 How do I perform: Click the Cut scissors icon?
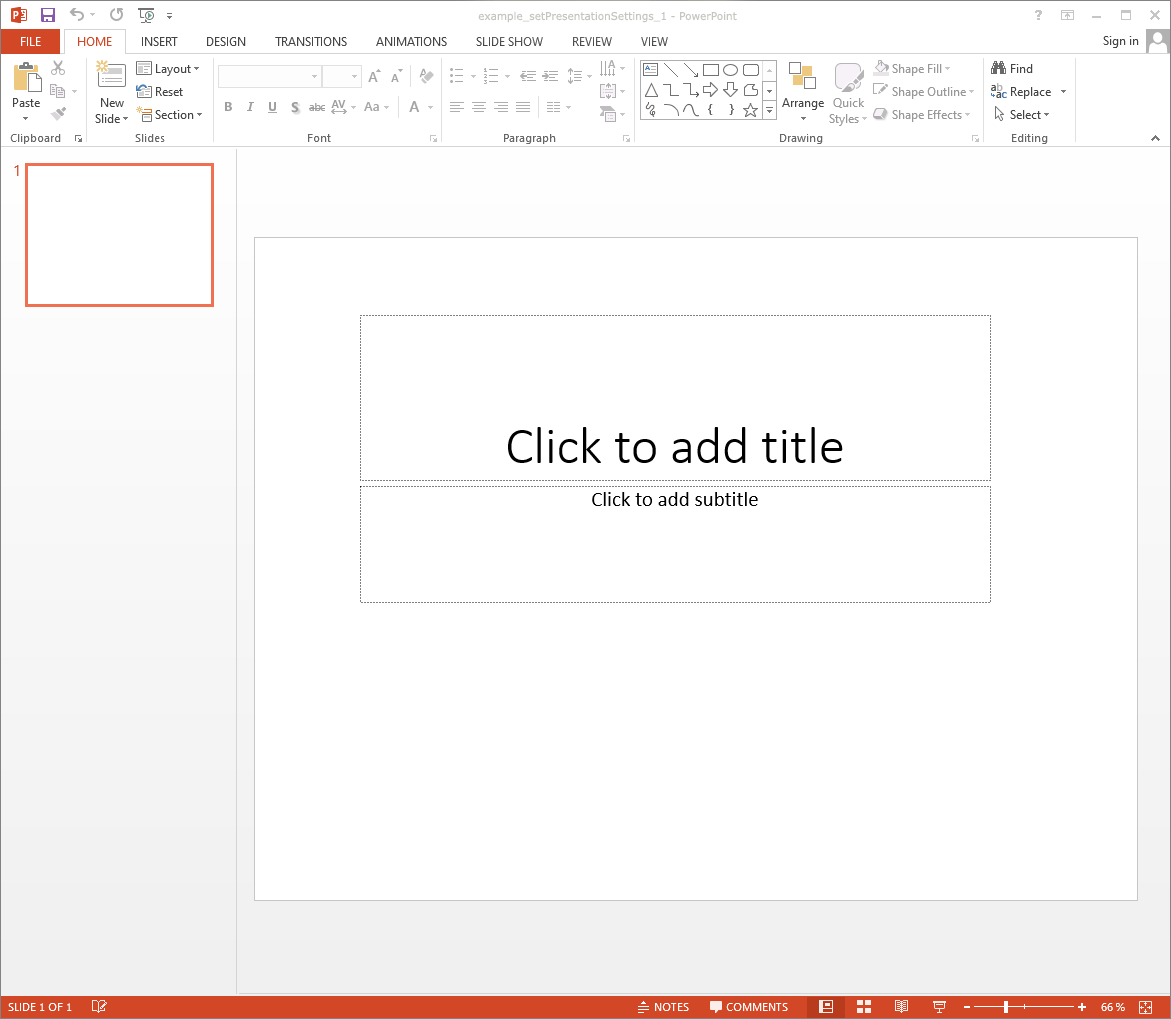[x=58, y=68]
